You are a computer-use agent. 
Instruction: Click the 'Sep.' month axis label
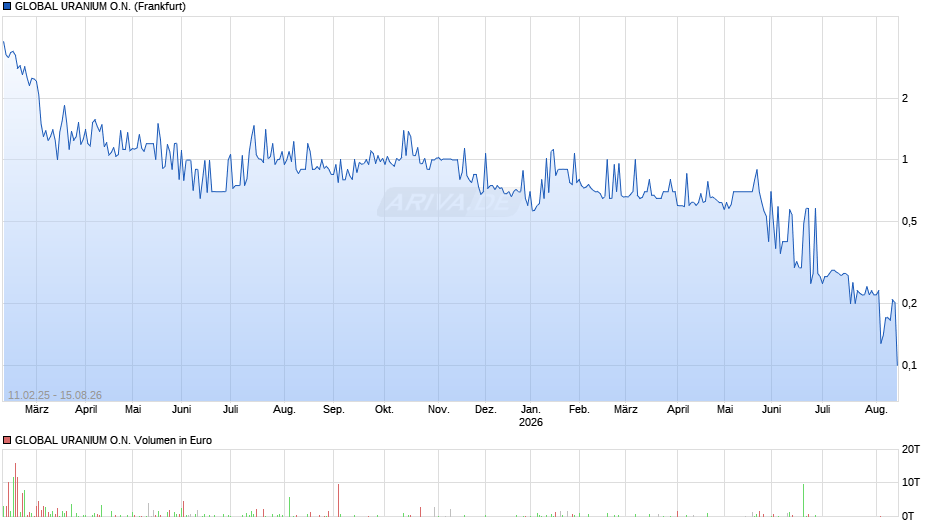[x=334, y=410]
